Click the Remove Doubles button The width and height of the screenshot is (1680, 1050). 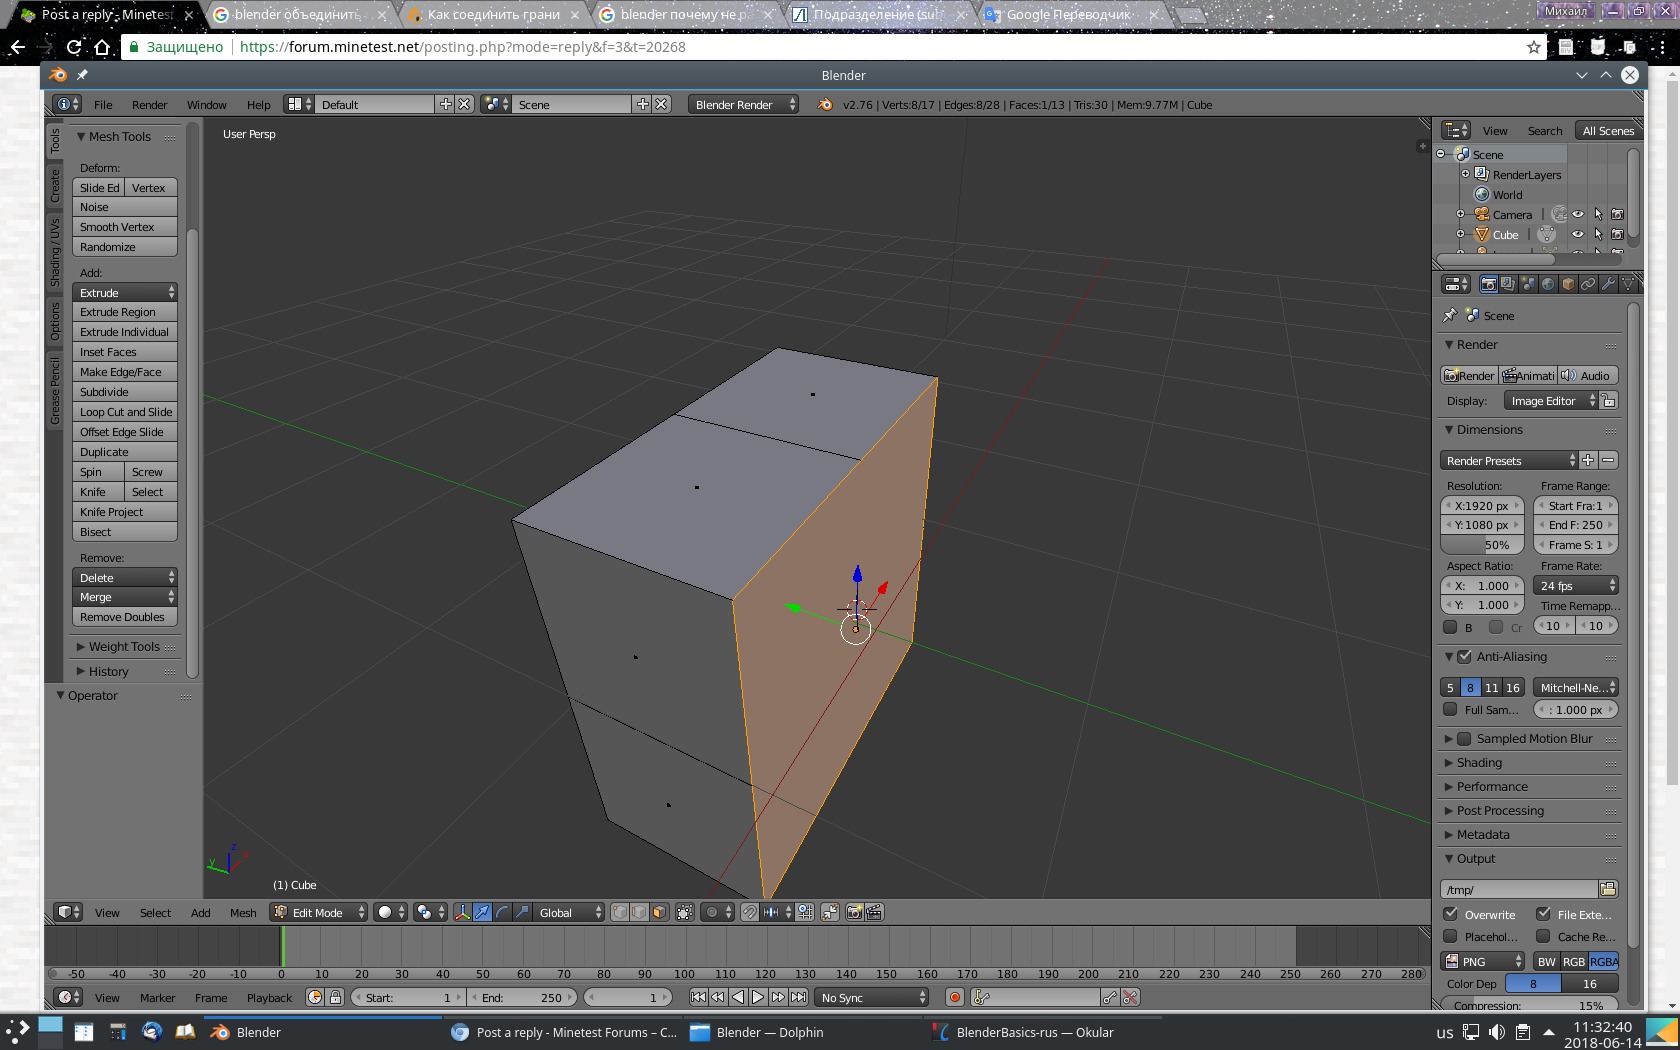click(x=125, y=617)
